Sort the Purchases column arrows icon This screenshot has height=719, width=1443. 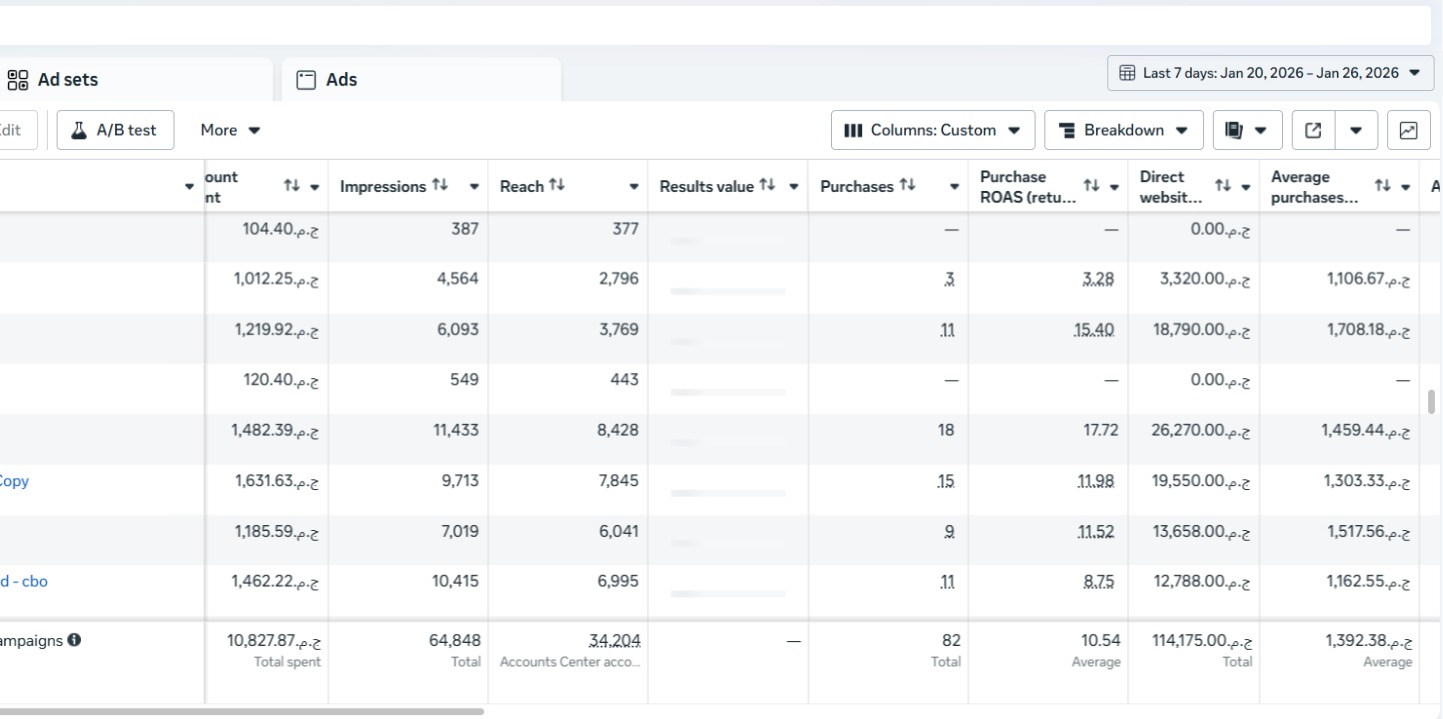[907, 186]
